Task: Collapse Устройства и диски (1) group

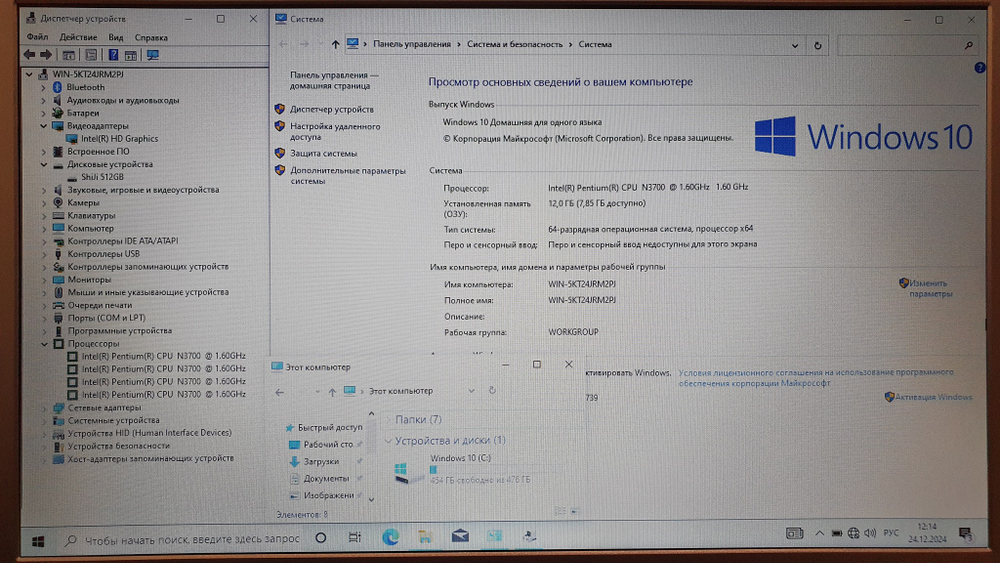Action: coord(388,441)
